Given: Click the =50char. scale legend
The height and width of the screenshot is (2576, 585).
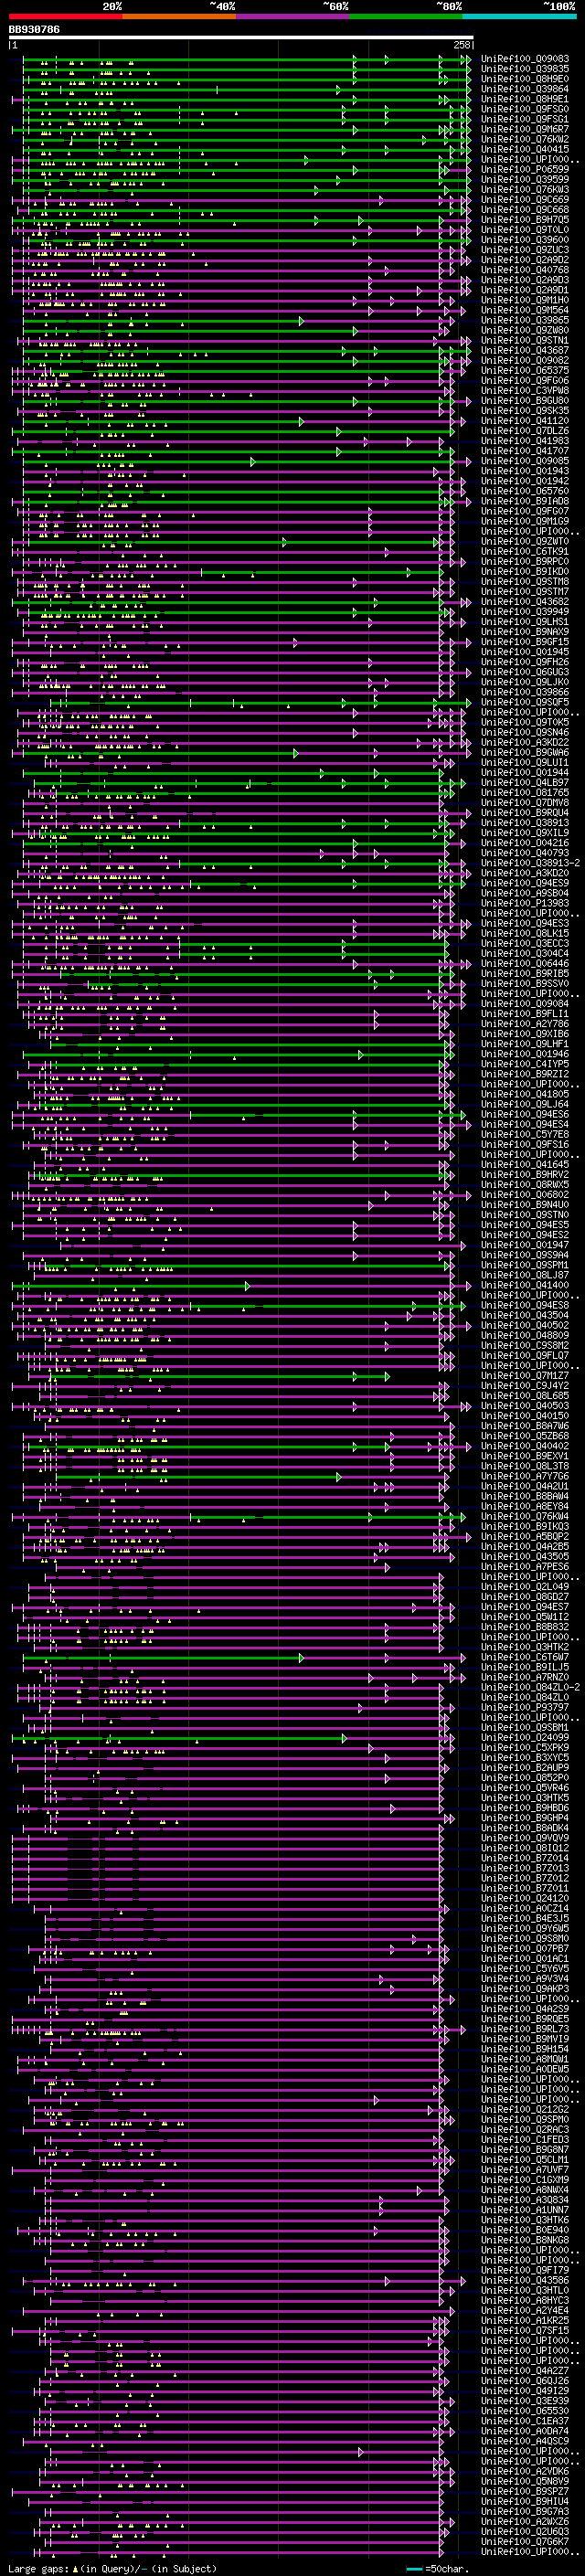Looking at the screenshot, I should pos(437,2569).
